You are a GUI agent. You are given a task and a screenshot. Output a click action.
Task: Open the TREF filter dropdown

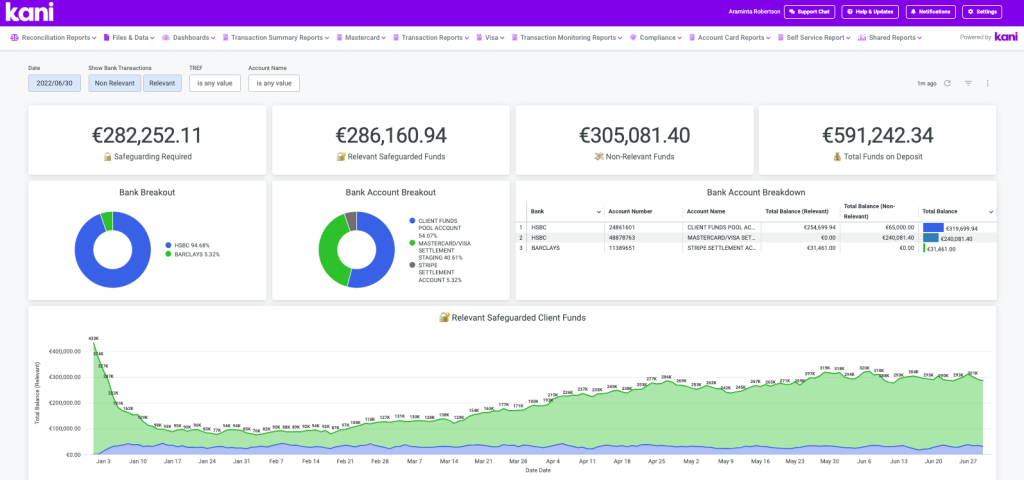[x=214, y=83]
